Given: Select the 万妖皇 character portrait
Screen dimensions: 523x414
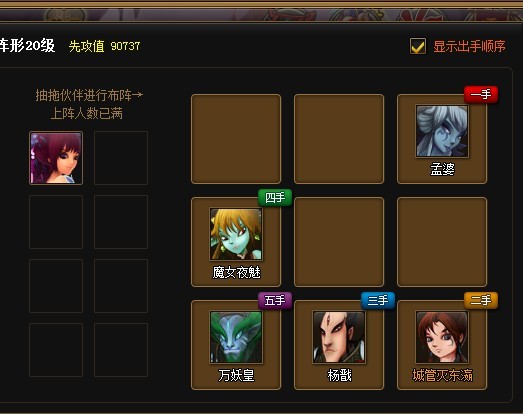Looking at the screenshot, I should 236,337.
